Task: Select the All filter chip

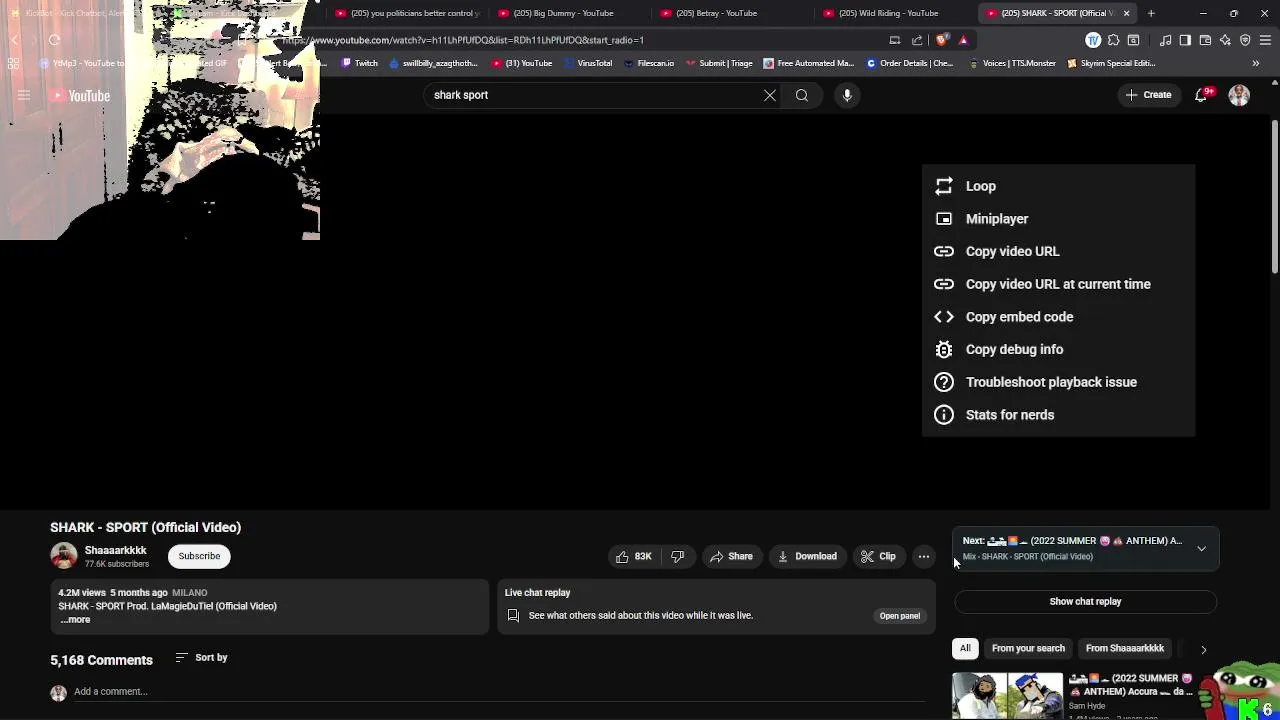Action: 965,648
